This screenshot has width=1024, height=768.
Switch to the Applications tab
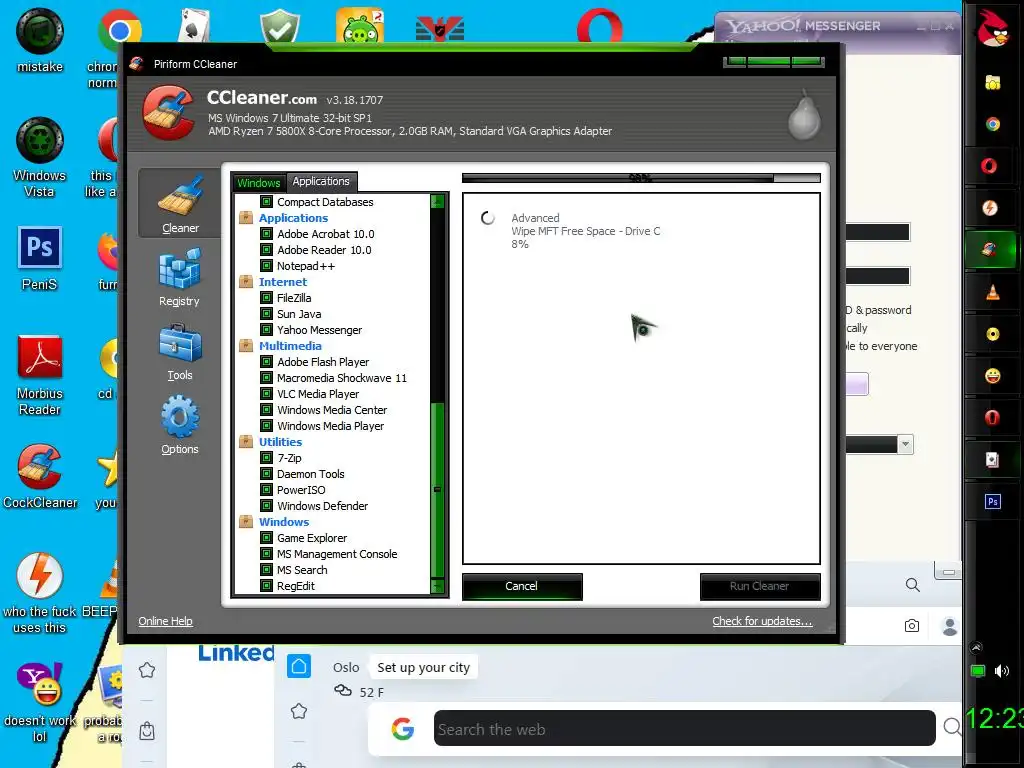coord(321,181)
